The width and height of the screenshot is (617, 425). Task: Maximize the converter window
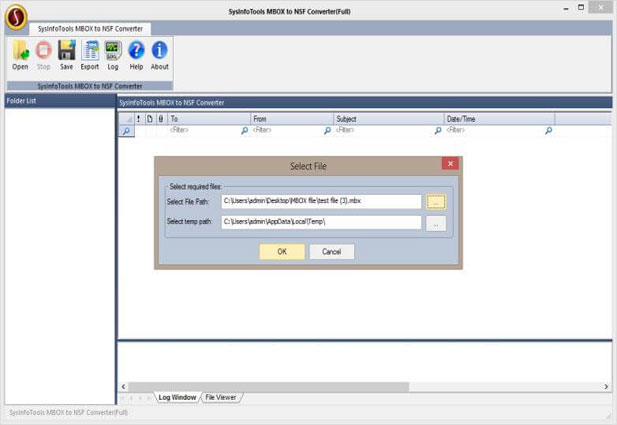coord(581,7)
